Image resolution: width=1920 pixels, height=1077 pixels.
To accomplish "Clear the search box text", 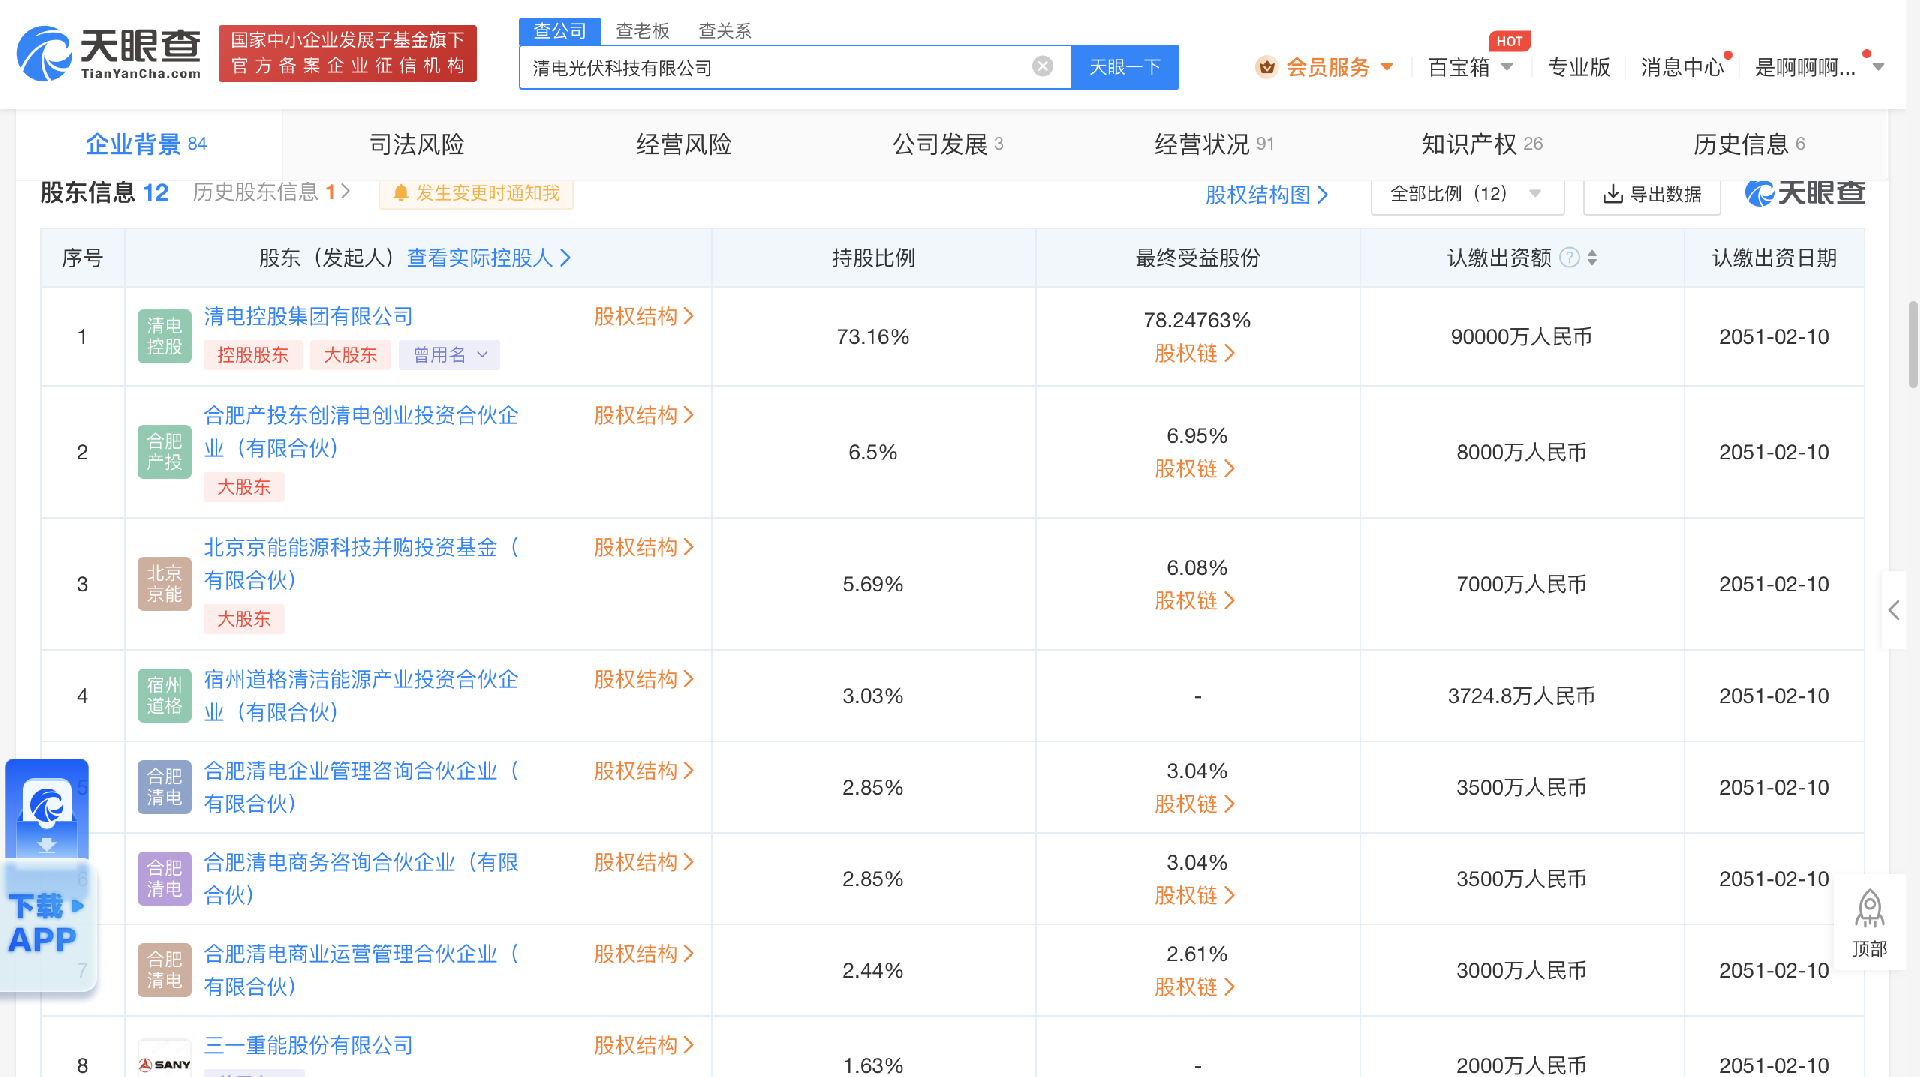I will pos(1042,67).
